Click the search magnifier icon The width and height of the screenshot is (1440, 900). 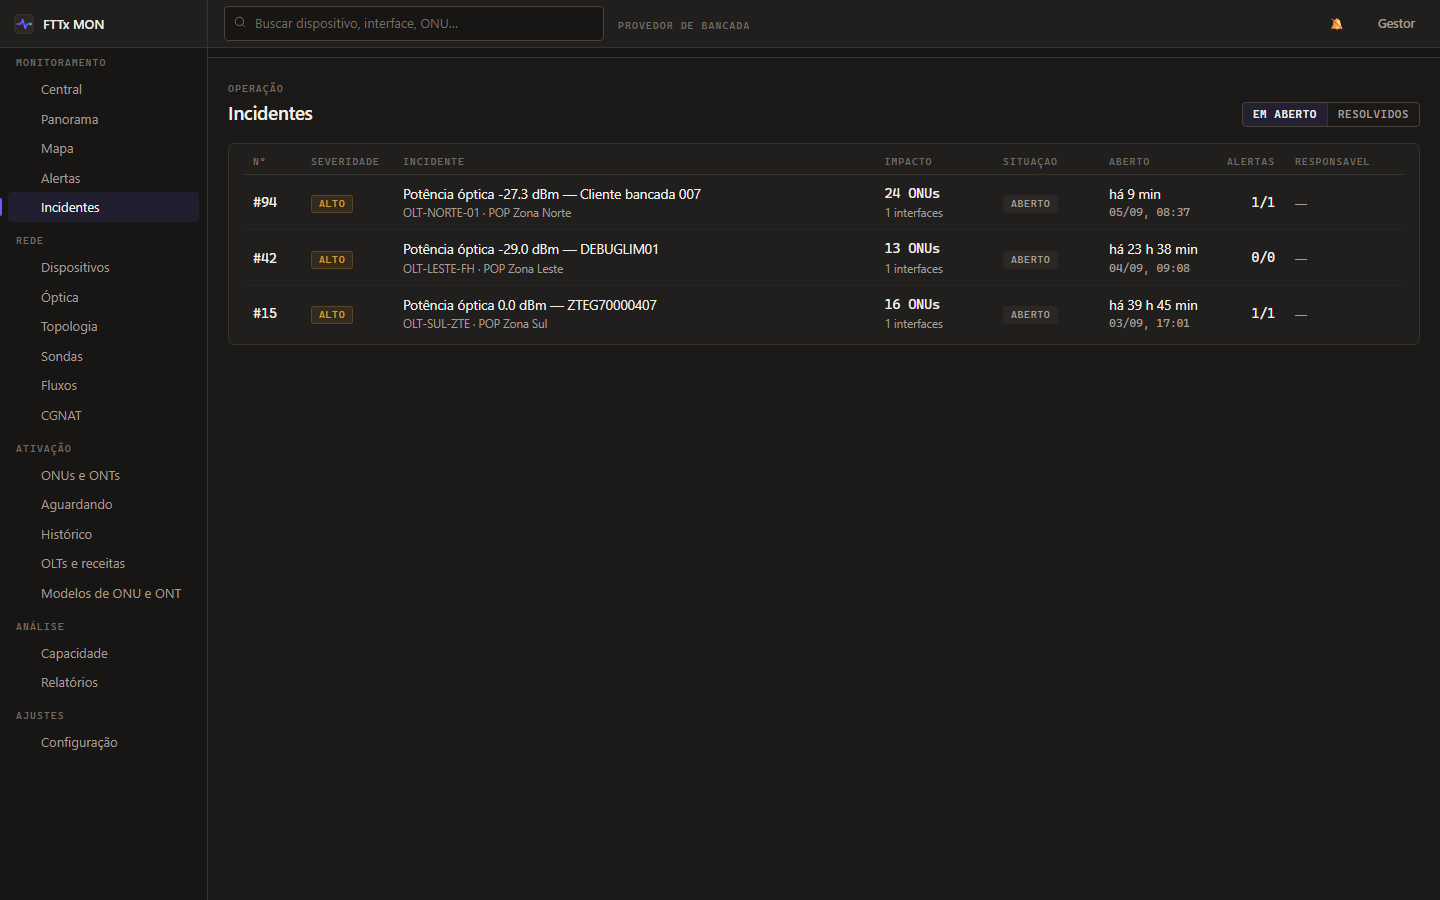[x=240, y=22]
